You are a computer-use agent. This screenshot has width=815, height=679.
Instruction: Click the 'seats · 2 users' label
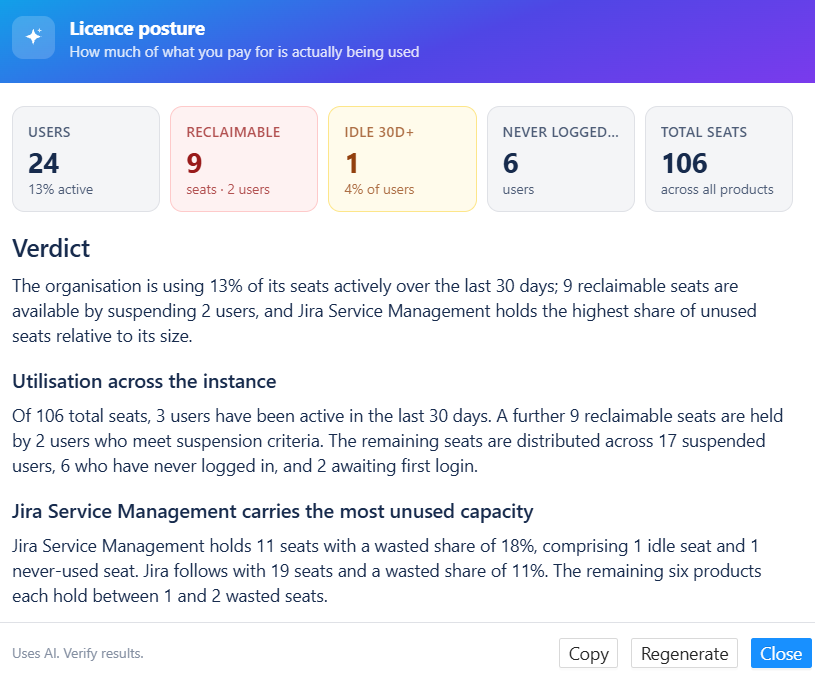[228, 189]
